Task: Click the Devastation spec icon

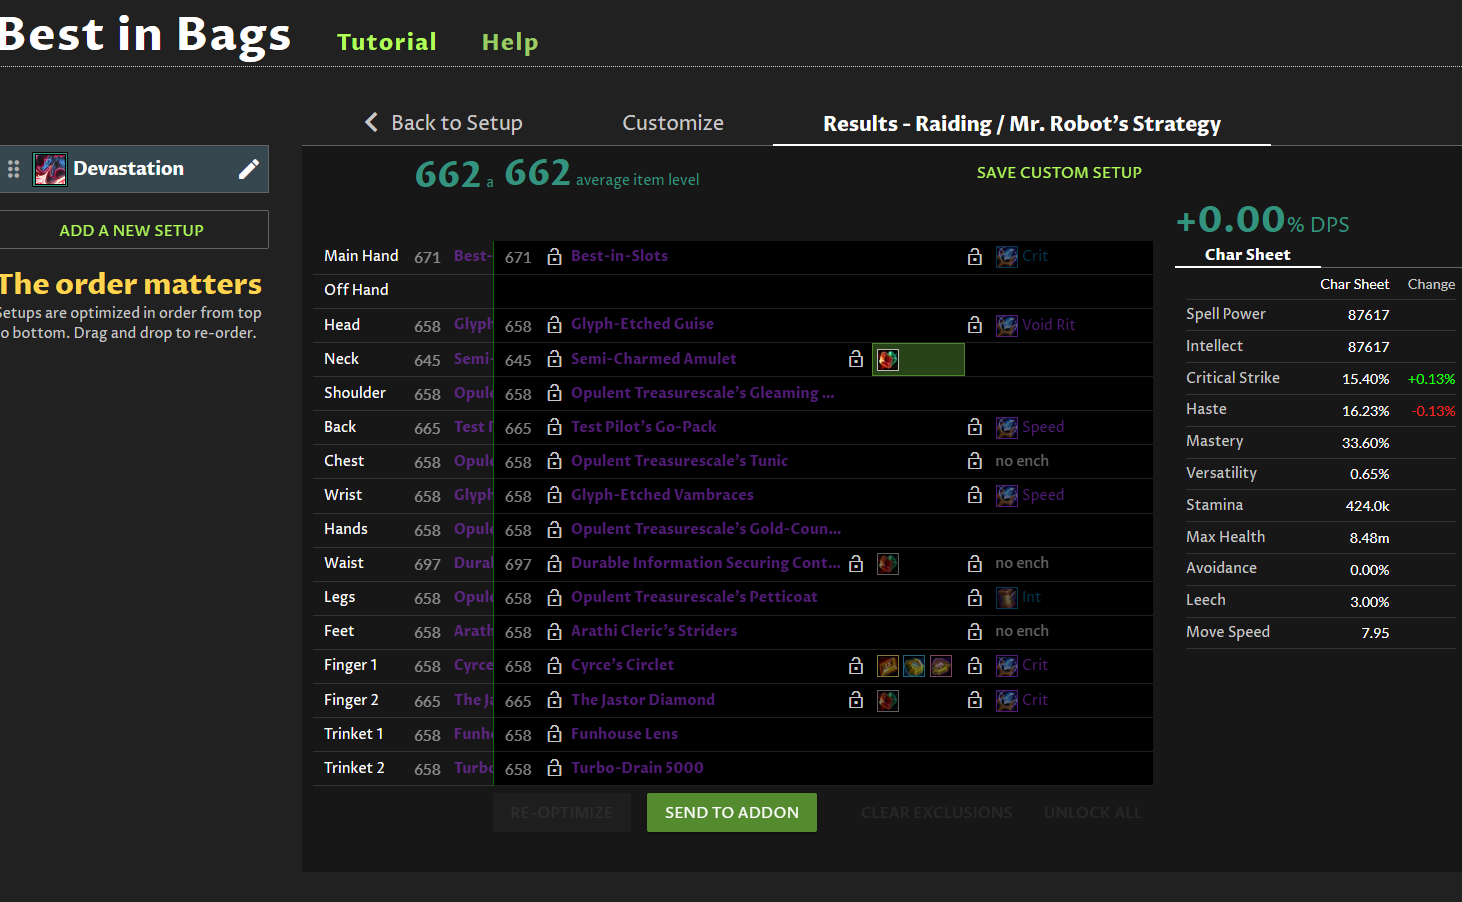Action: (50, 169)
